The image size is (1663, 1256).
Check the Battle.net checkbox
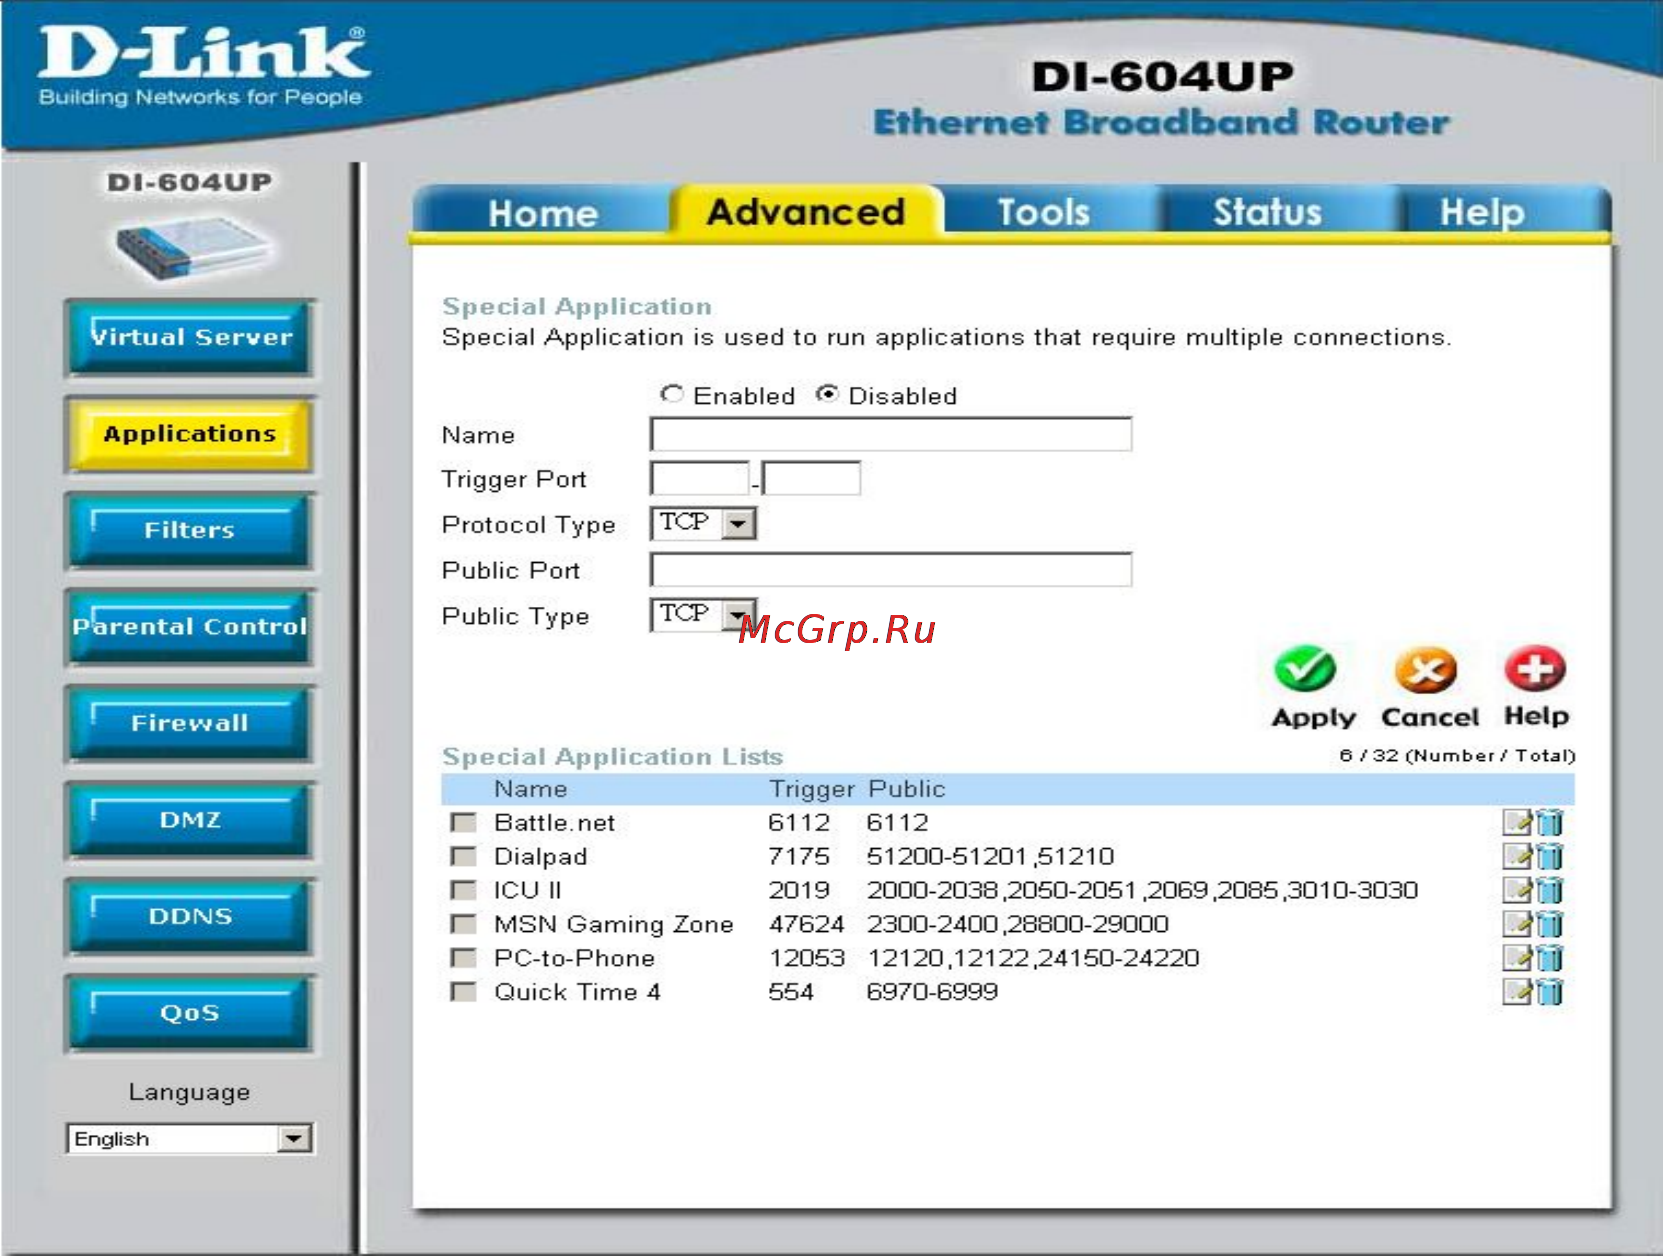pos(463,823)
